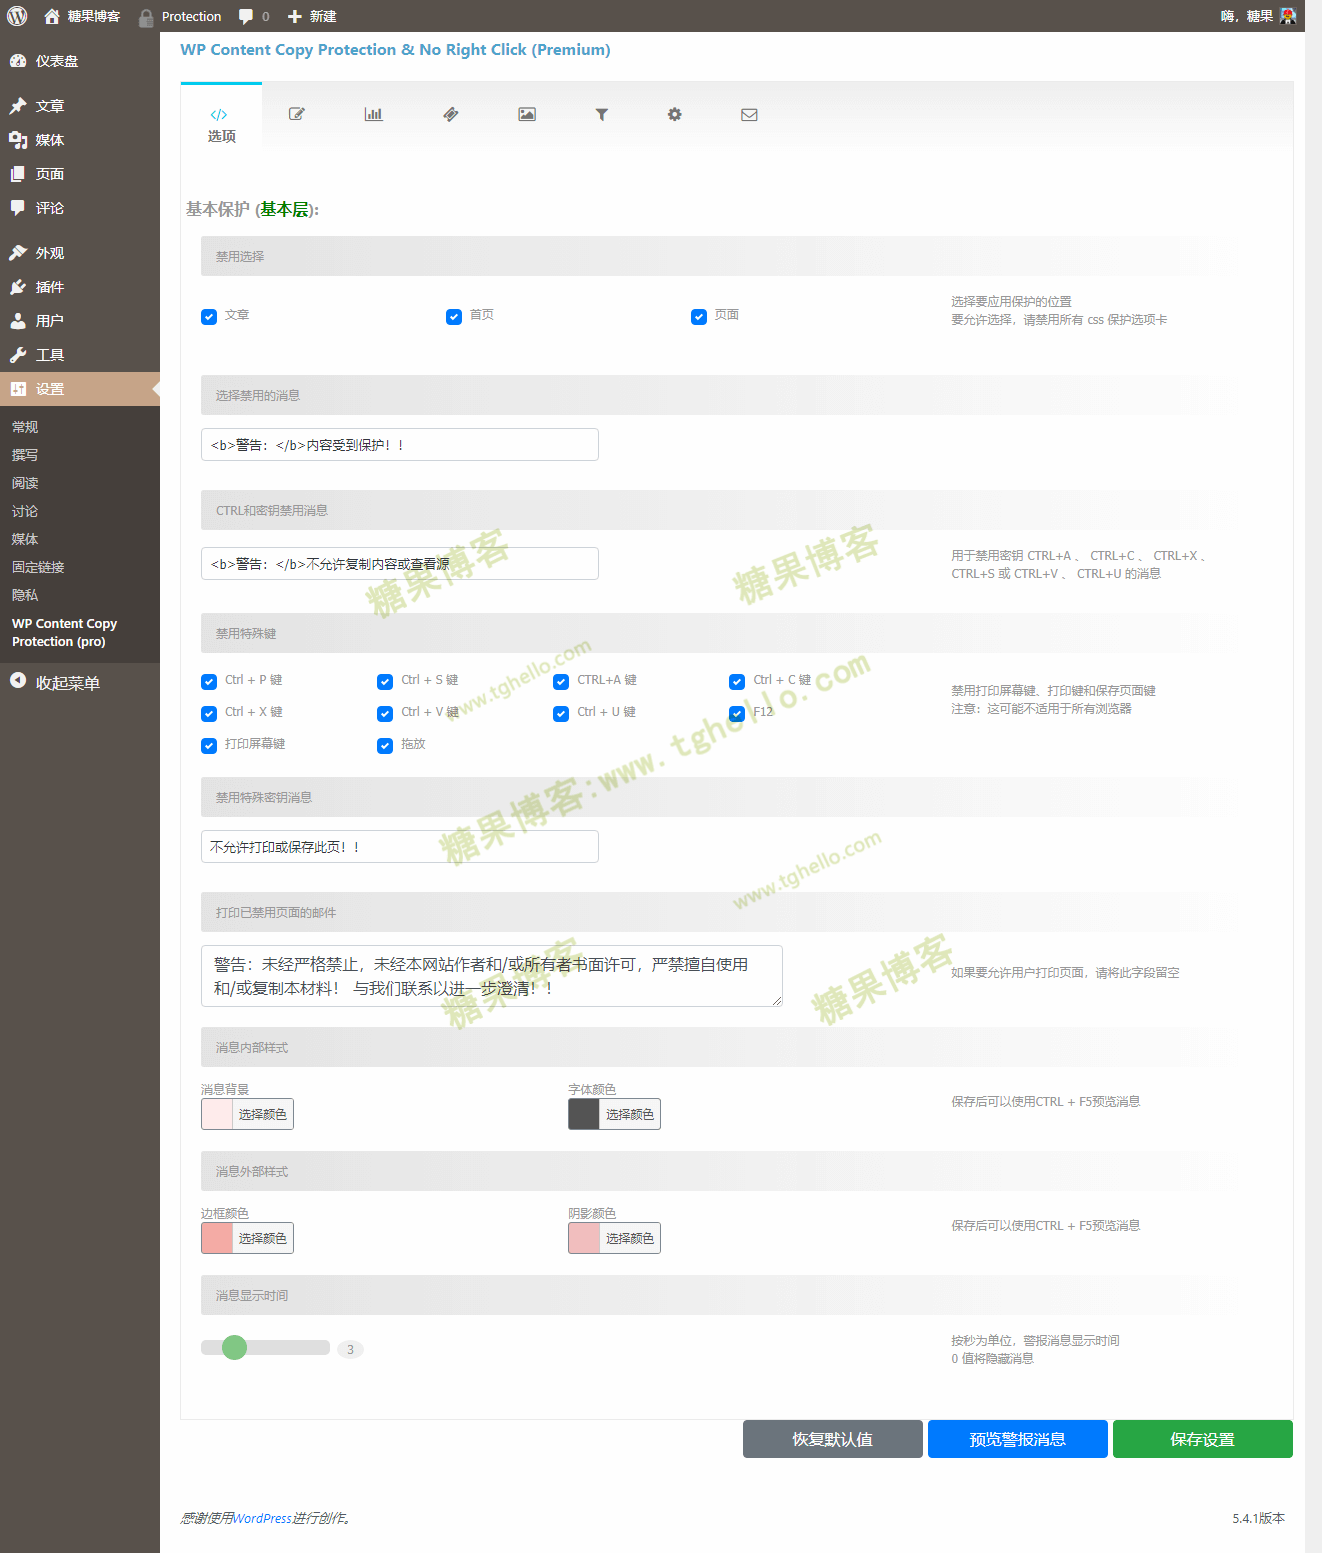
Task: Pick the 边框颜色 color swatch
Action: tap(217, 1238)
